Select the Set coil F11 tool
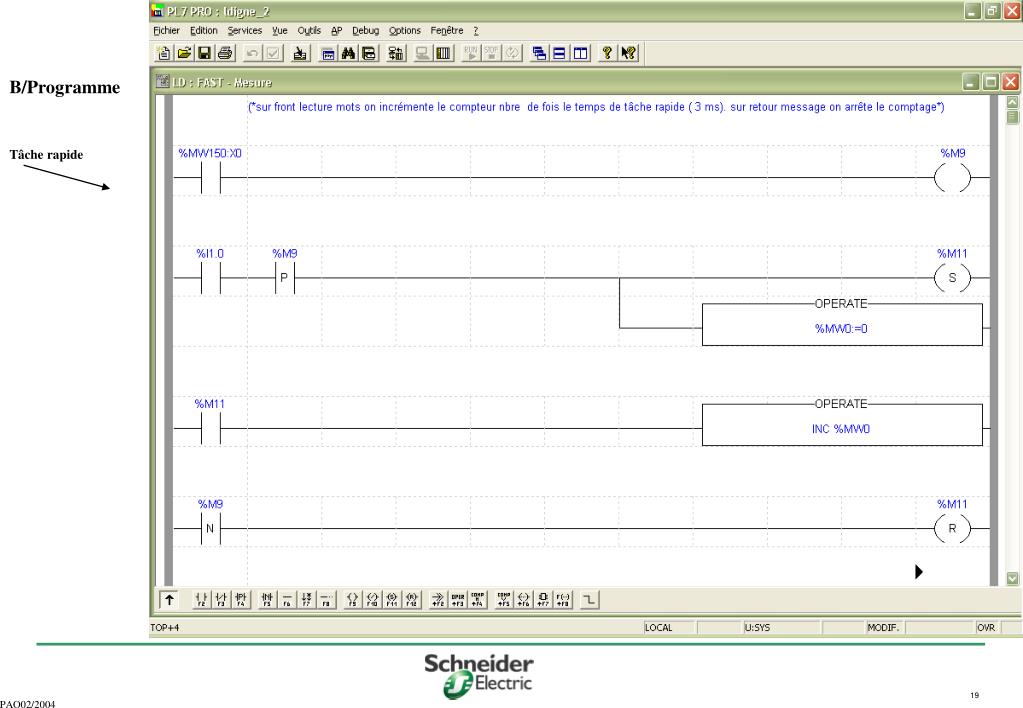Image resolution: width=1023 pixels, height=708 pixels. click(391, 600)
